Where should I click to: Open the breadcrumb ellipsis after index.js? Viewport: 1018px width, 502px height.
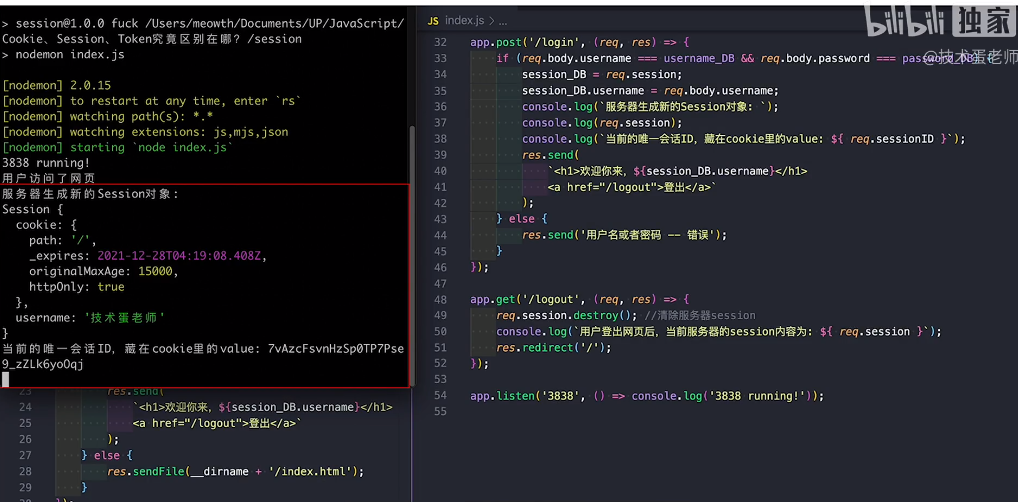pyautogui.click(x=503, y=21)
